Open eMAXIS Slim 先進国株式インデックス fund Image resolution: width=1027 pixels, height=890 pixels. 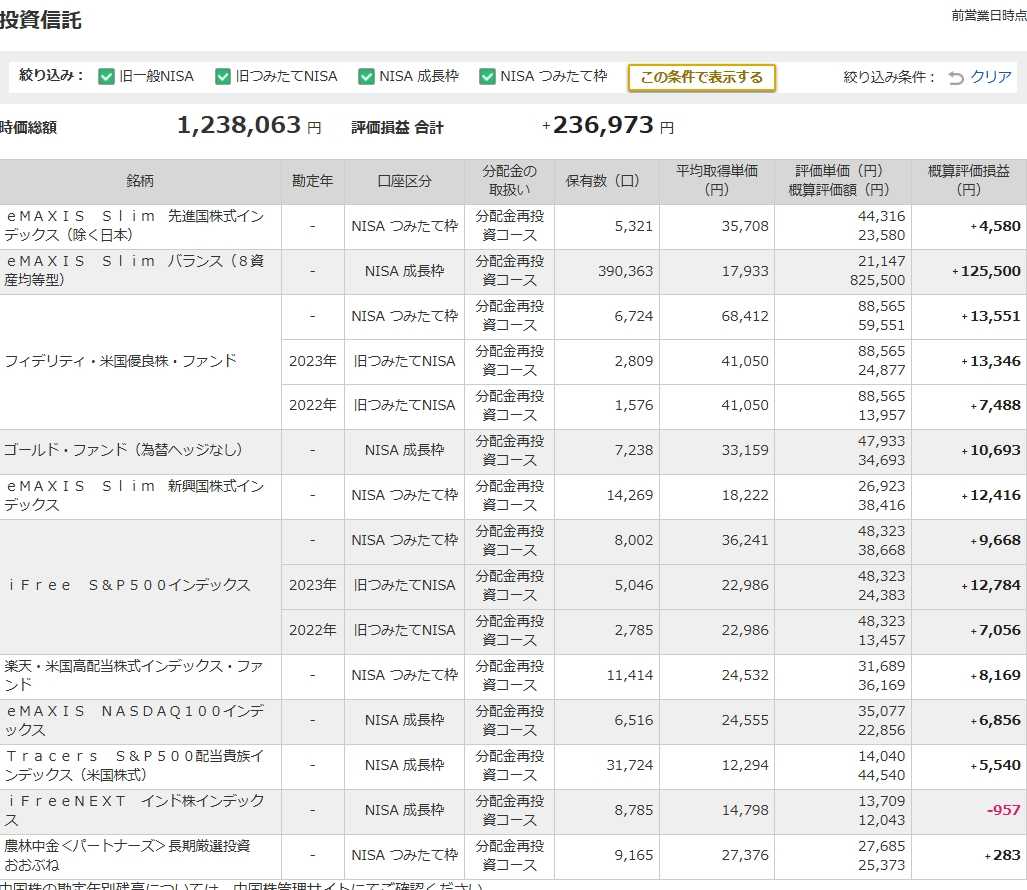(134, 225)
